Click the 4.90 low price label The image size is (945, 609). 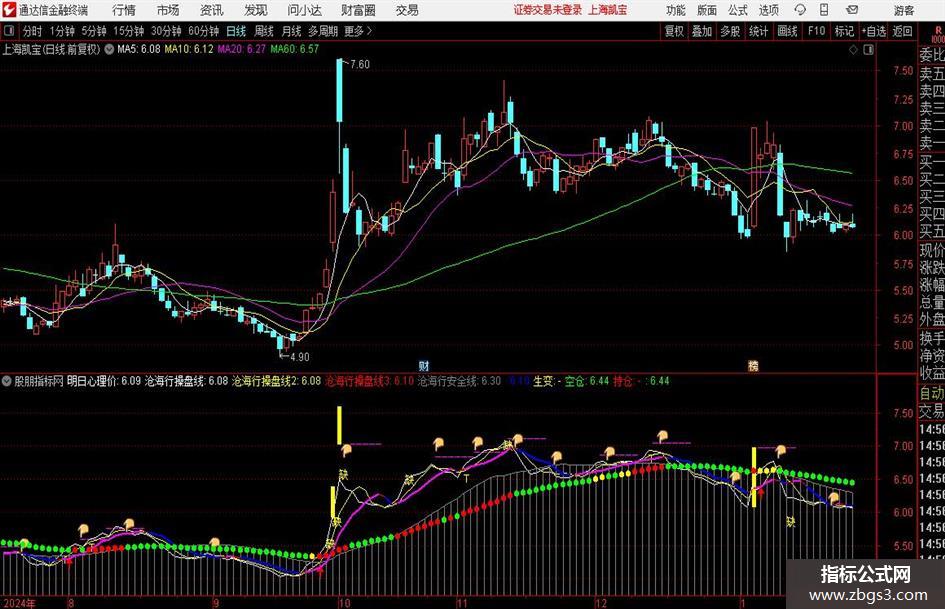tap(300, 356)
